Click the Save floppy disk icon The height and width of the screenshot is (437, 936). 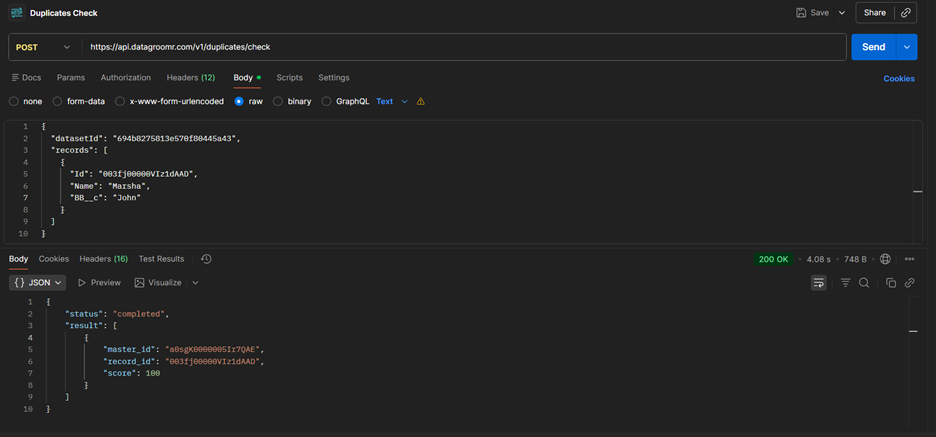pyautogui.click(x=801, y=13)
